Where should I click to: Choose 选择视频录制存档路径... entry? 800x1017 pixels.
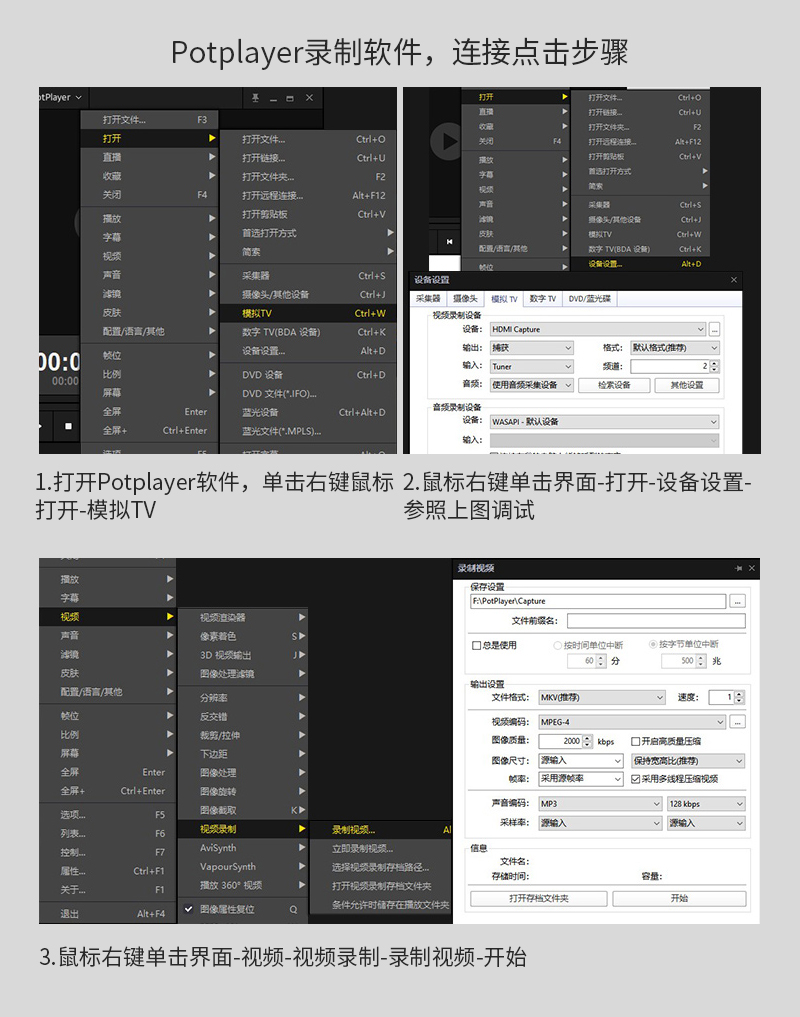(x=381, y=867)
